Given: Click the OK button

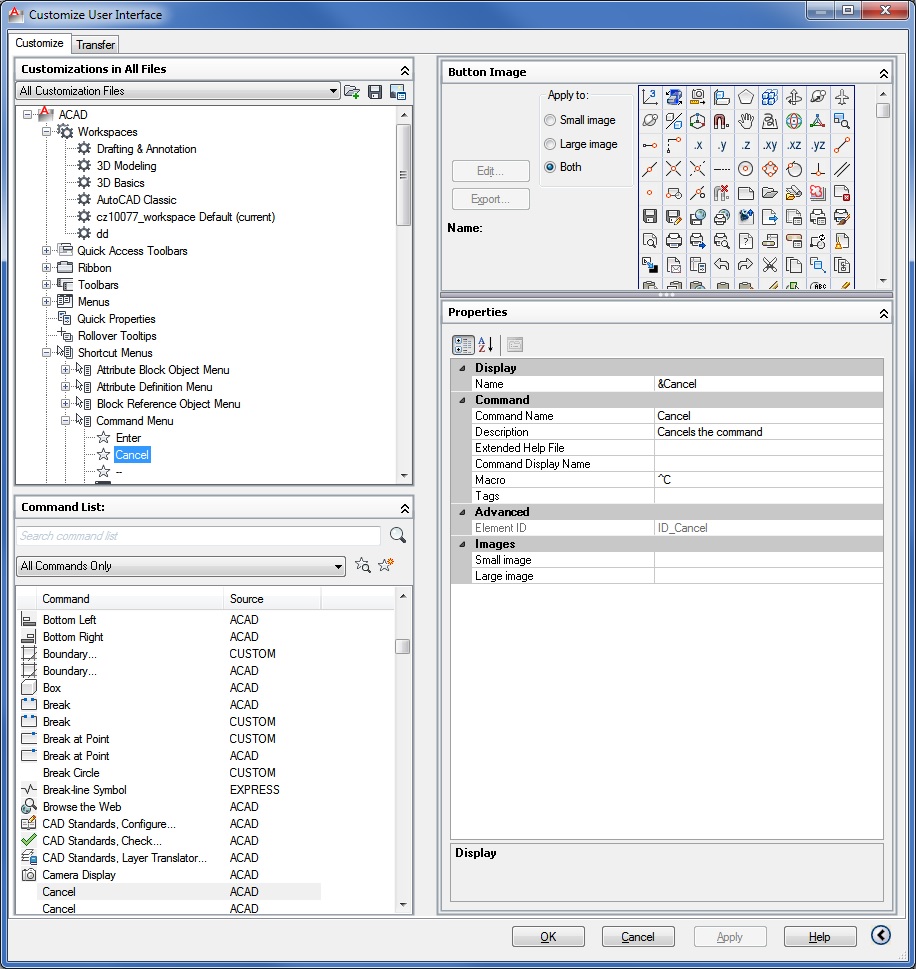Looking at the screenshot, I should coord(548,937).
